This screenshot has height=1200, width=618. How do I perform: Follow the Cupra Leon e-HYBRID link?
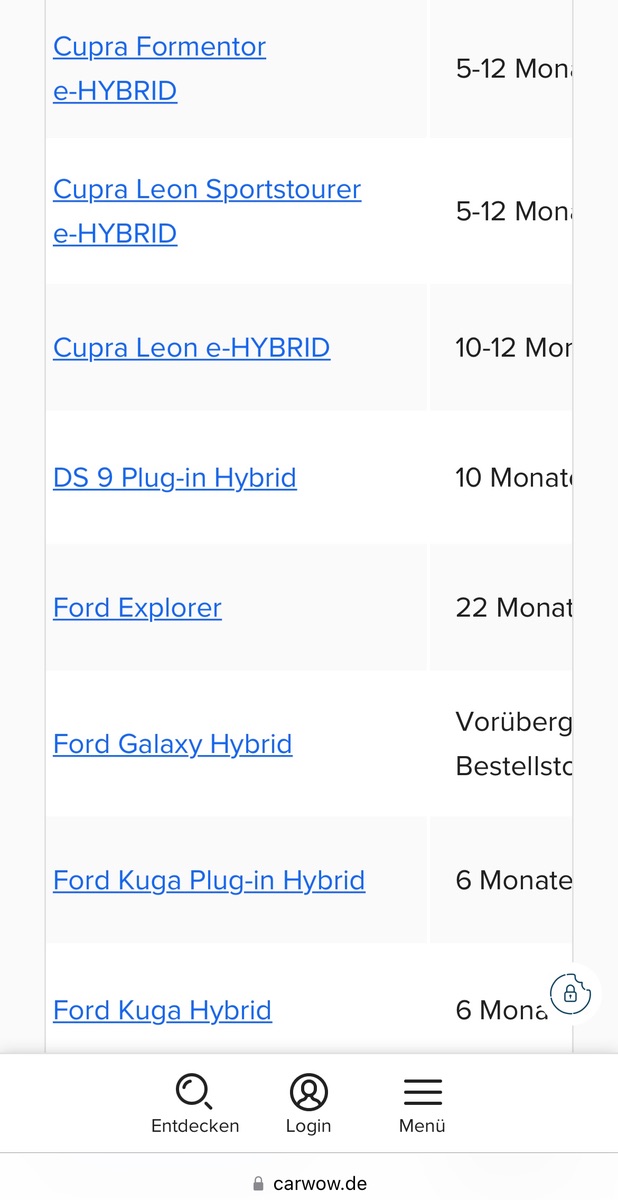(191, 348)
